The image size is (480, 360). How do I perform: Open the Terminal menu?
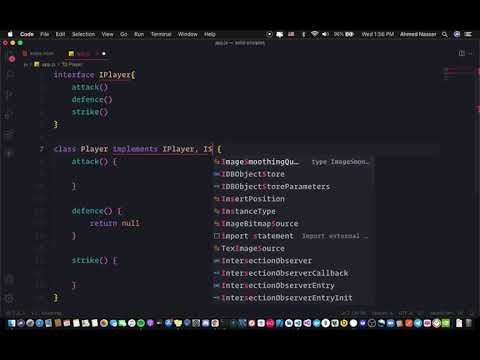(x=161, y=34)
